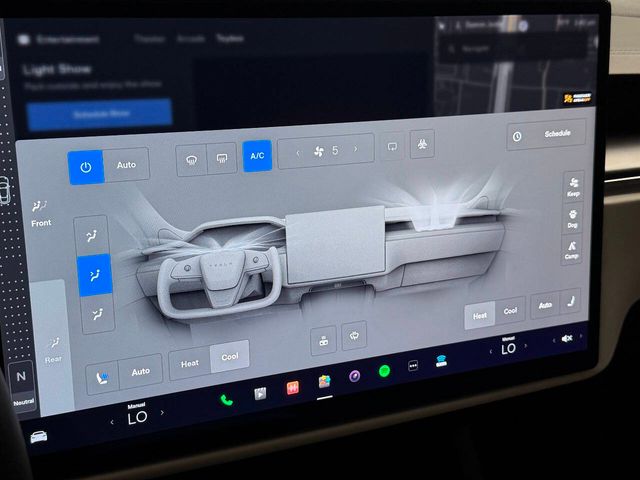Tap the passenger seat icon
Screen dimensions: 640x480
pyautogui.click(x=571, y=301)
